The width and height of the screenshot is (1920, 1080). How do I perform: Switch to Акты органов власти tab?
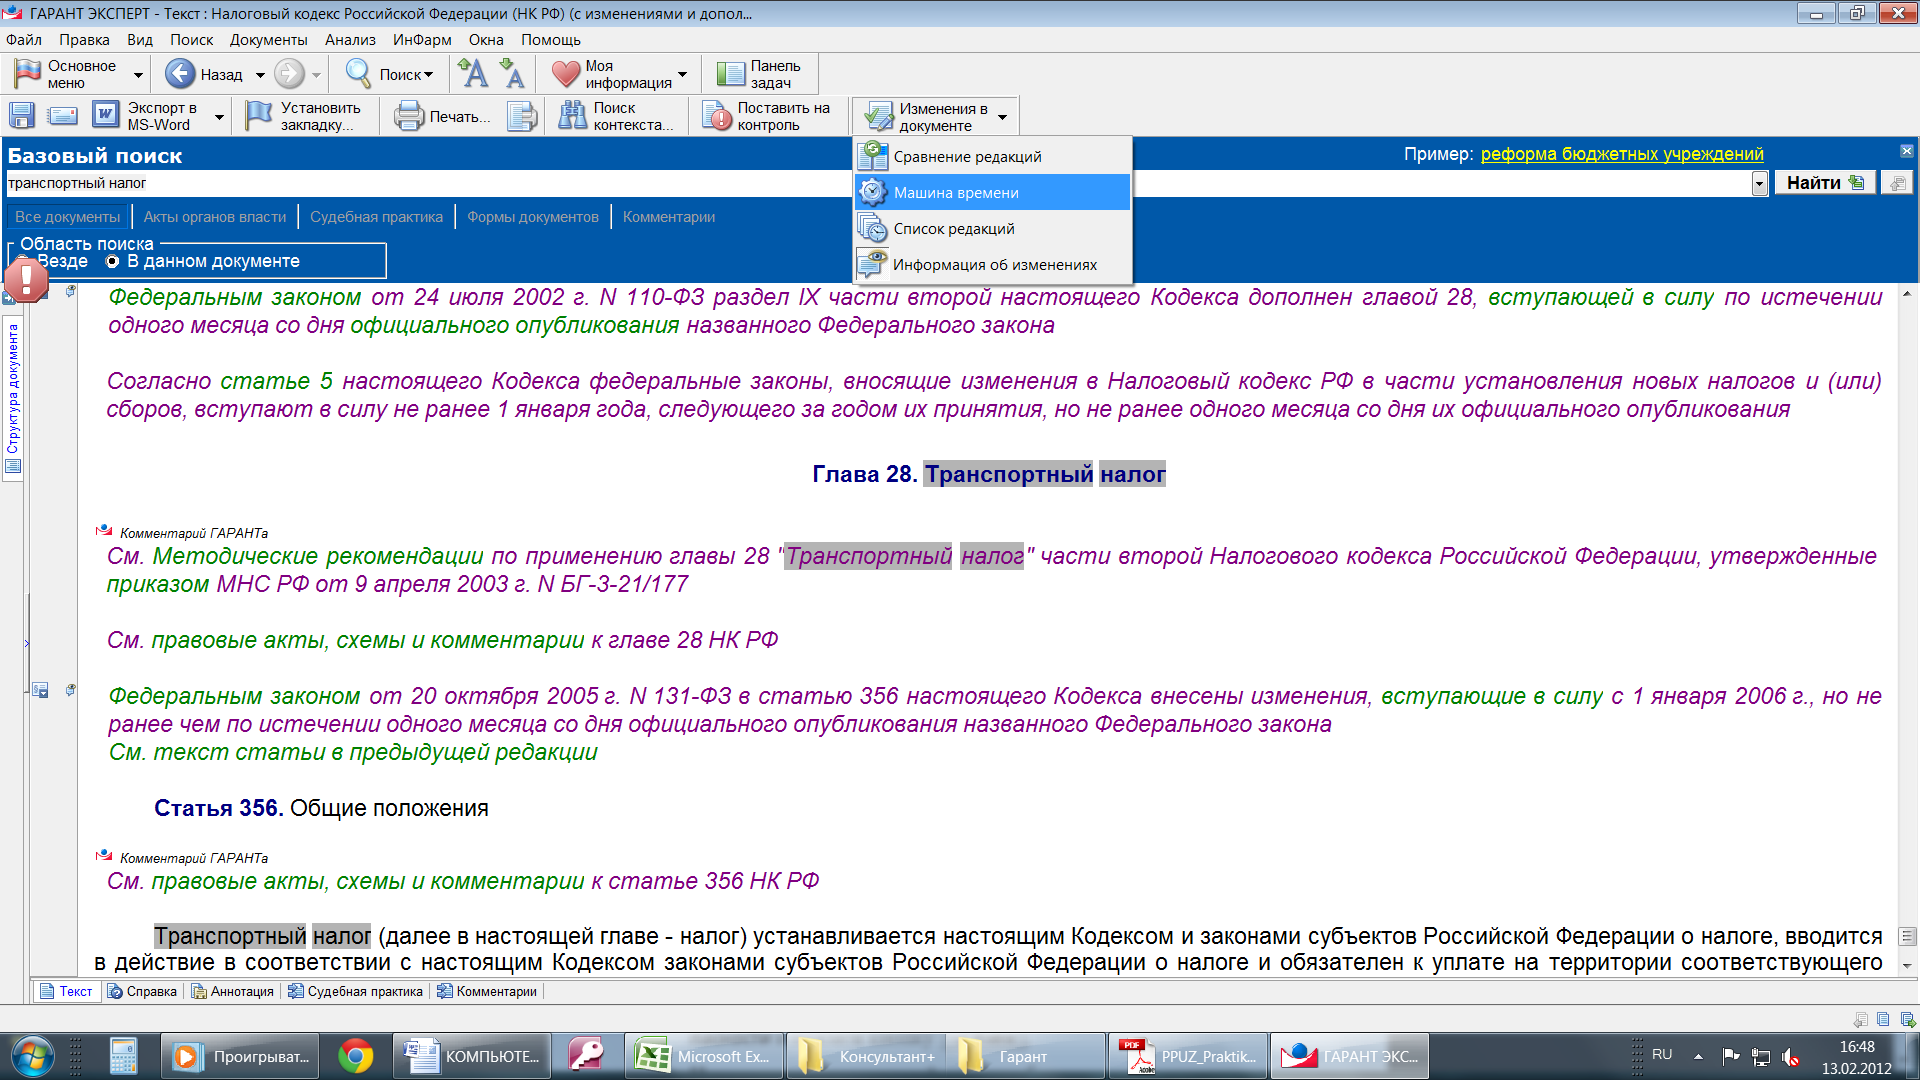[215, 217]
